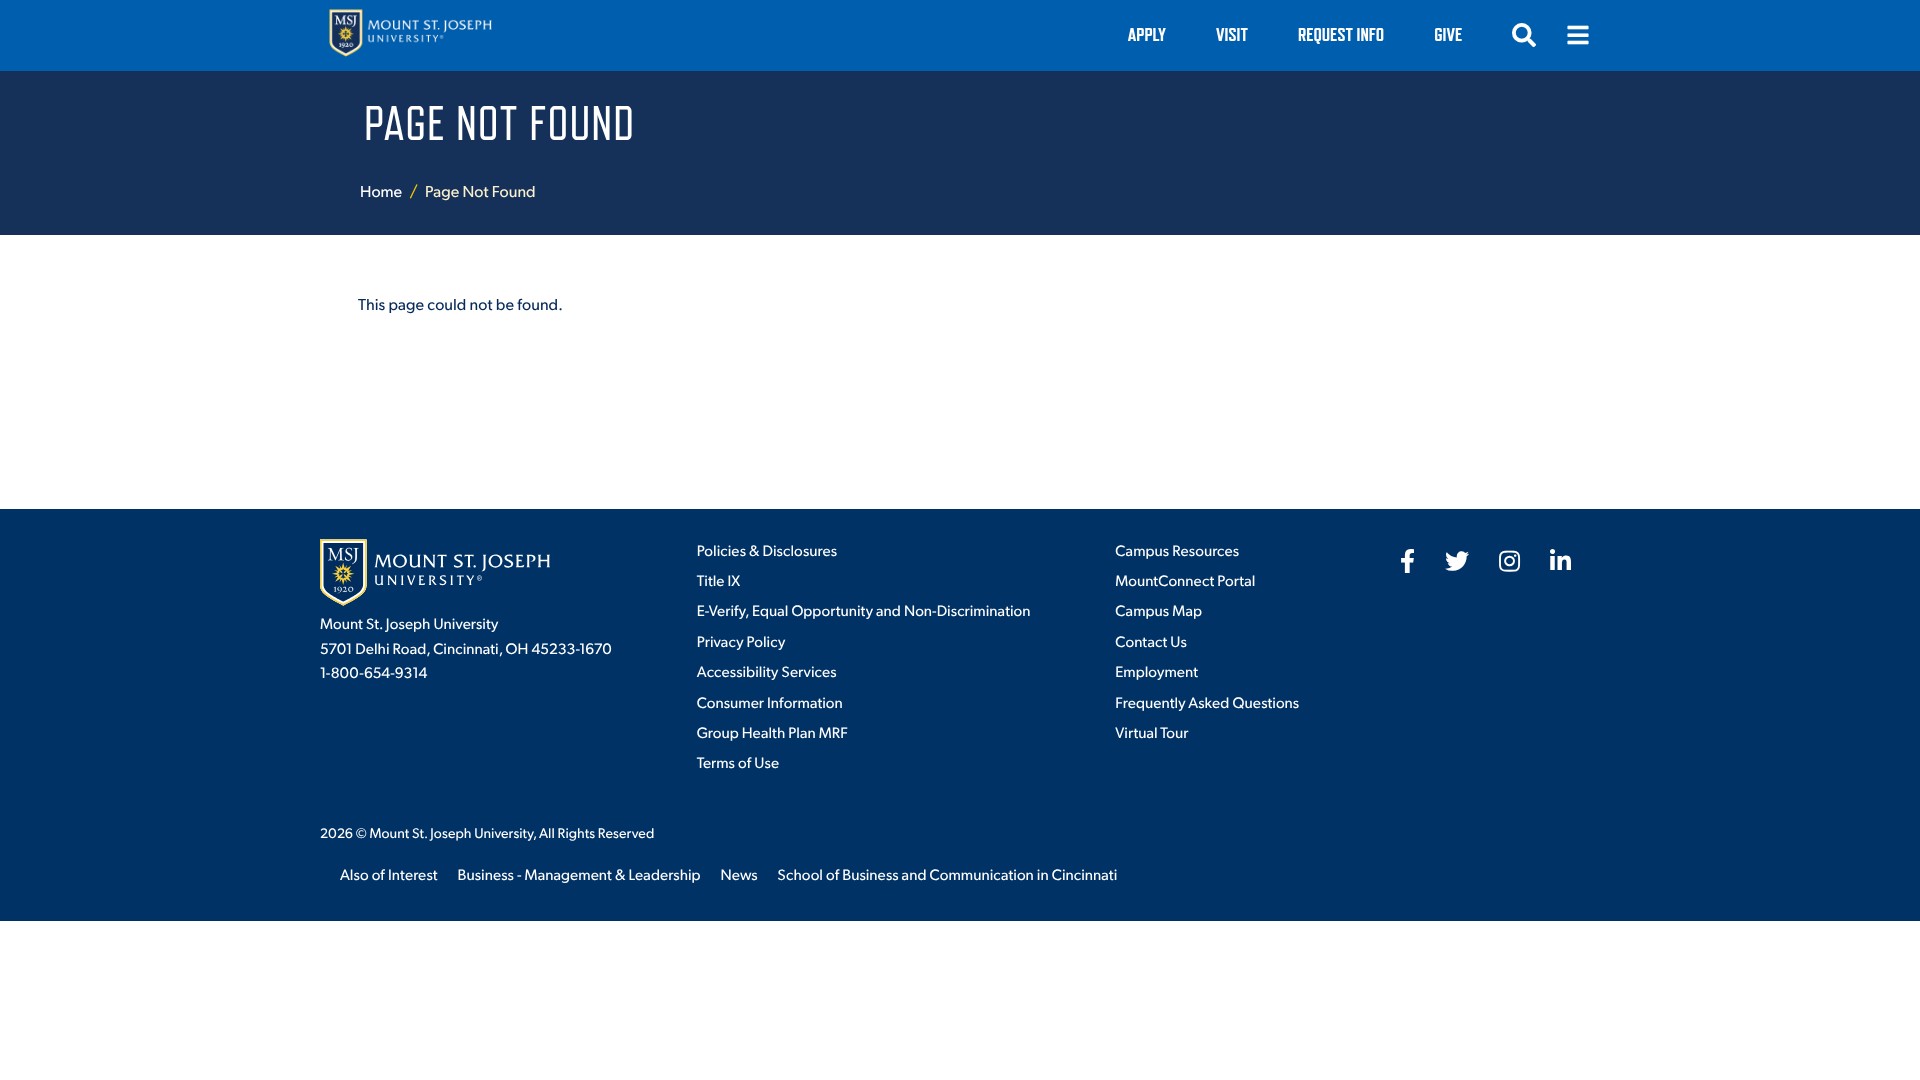
Task: Open Consumer Information link
Action: point(769,703)
